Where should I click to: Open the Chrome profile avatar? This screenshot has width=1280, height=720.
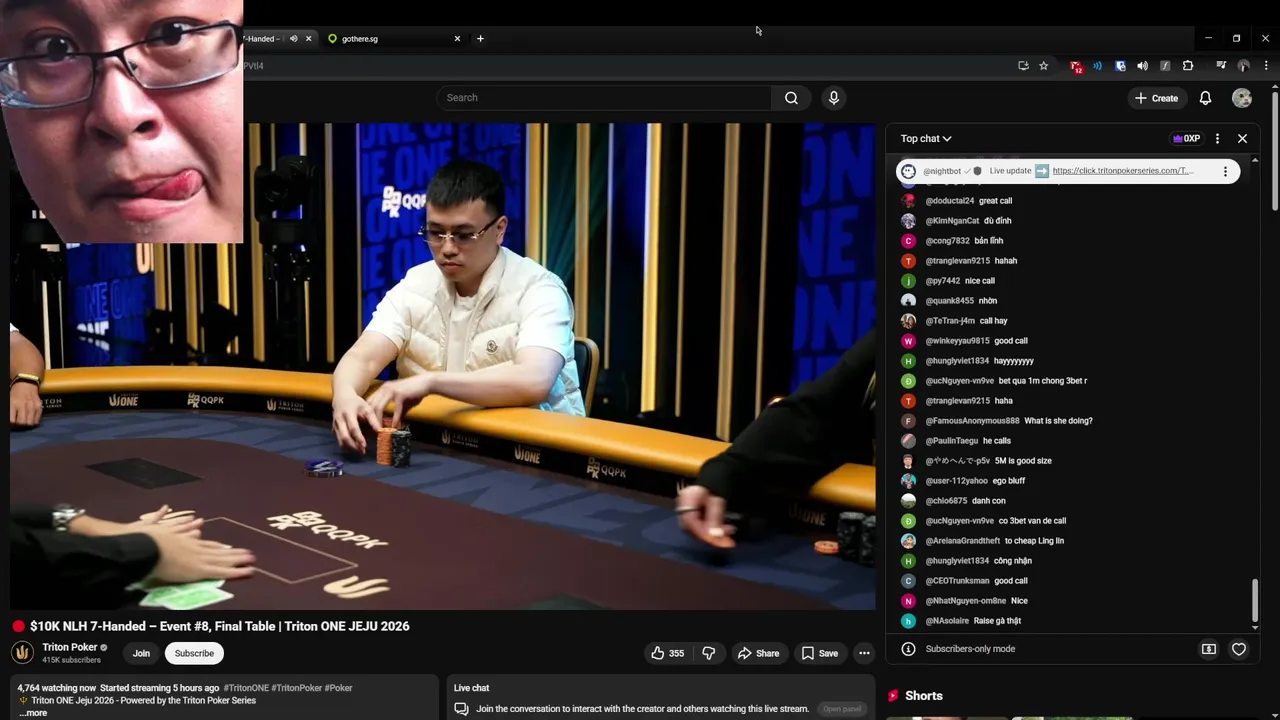(1243, 66)
